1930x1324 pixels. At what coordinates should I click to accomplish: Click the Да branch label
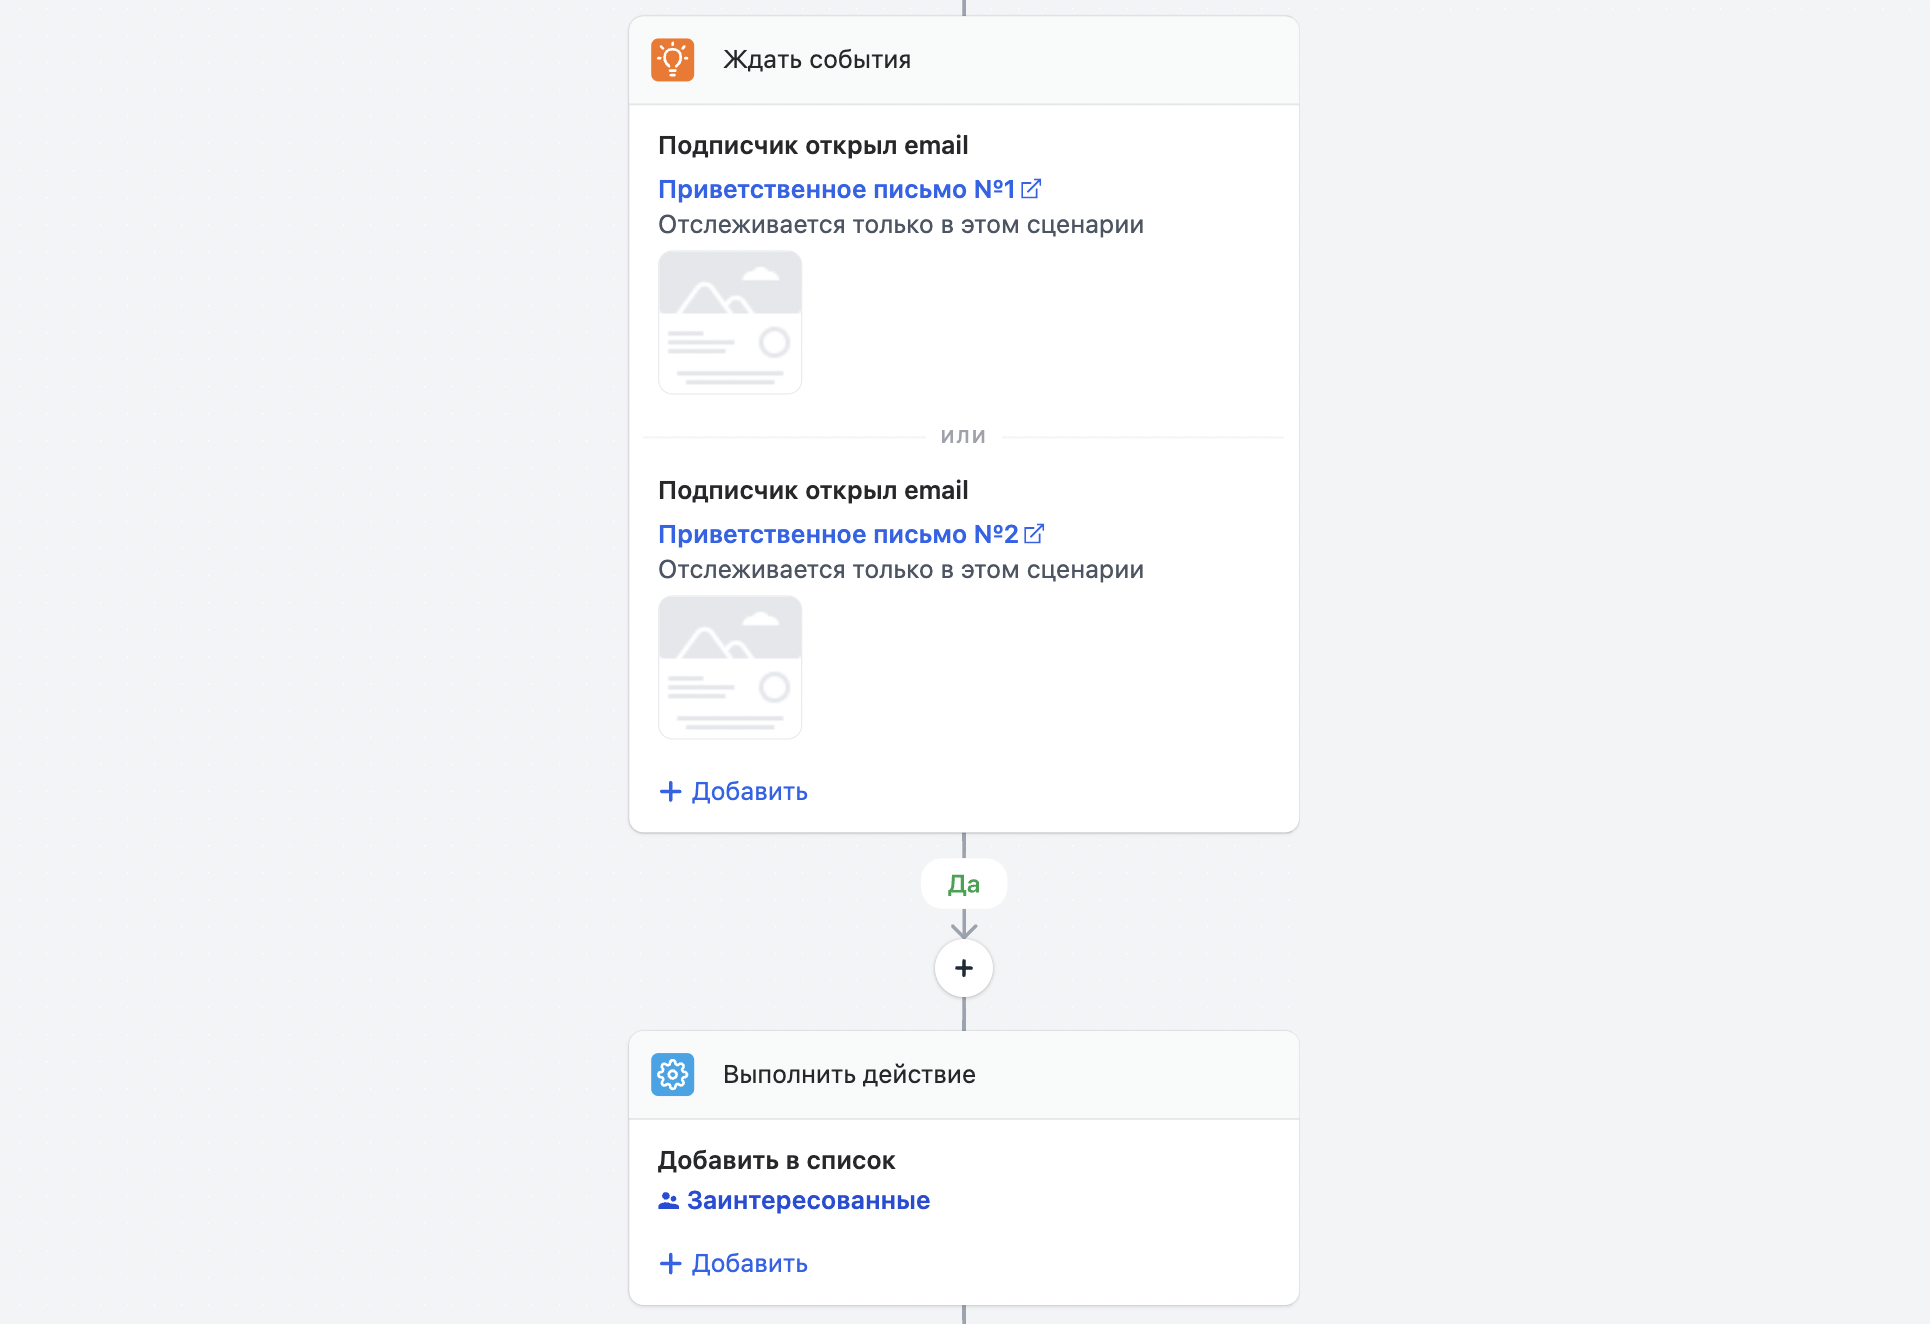tap(964, 884)
